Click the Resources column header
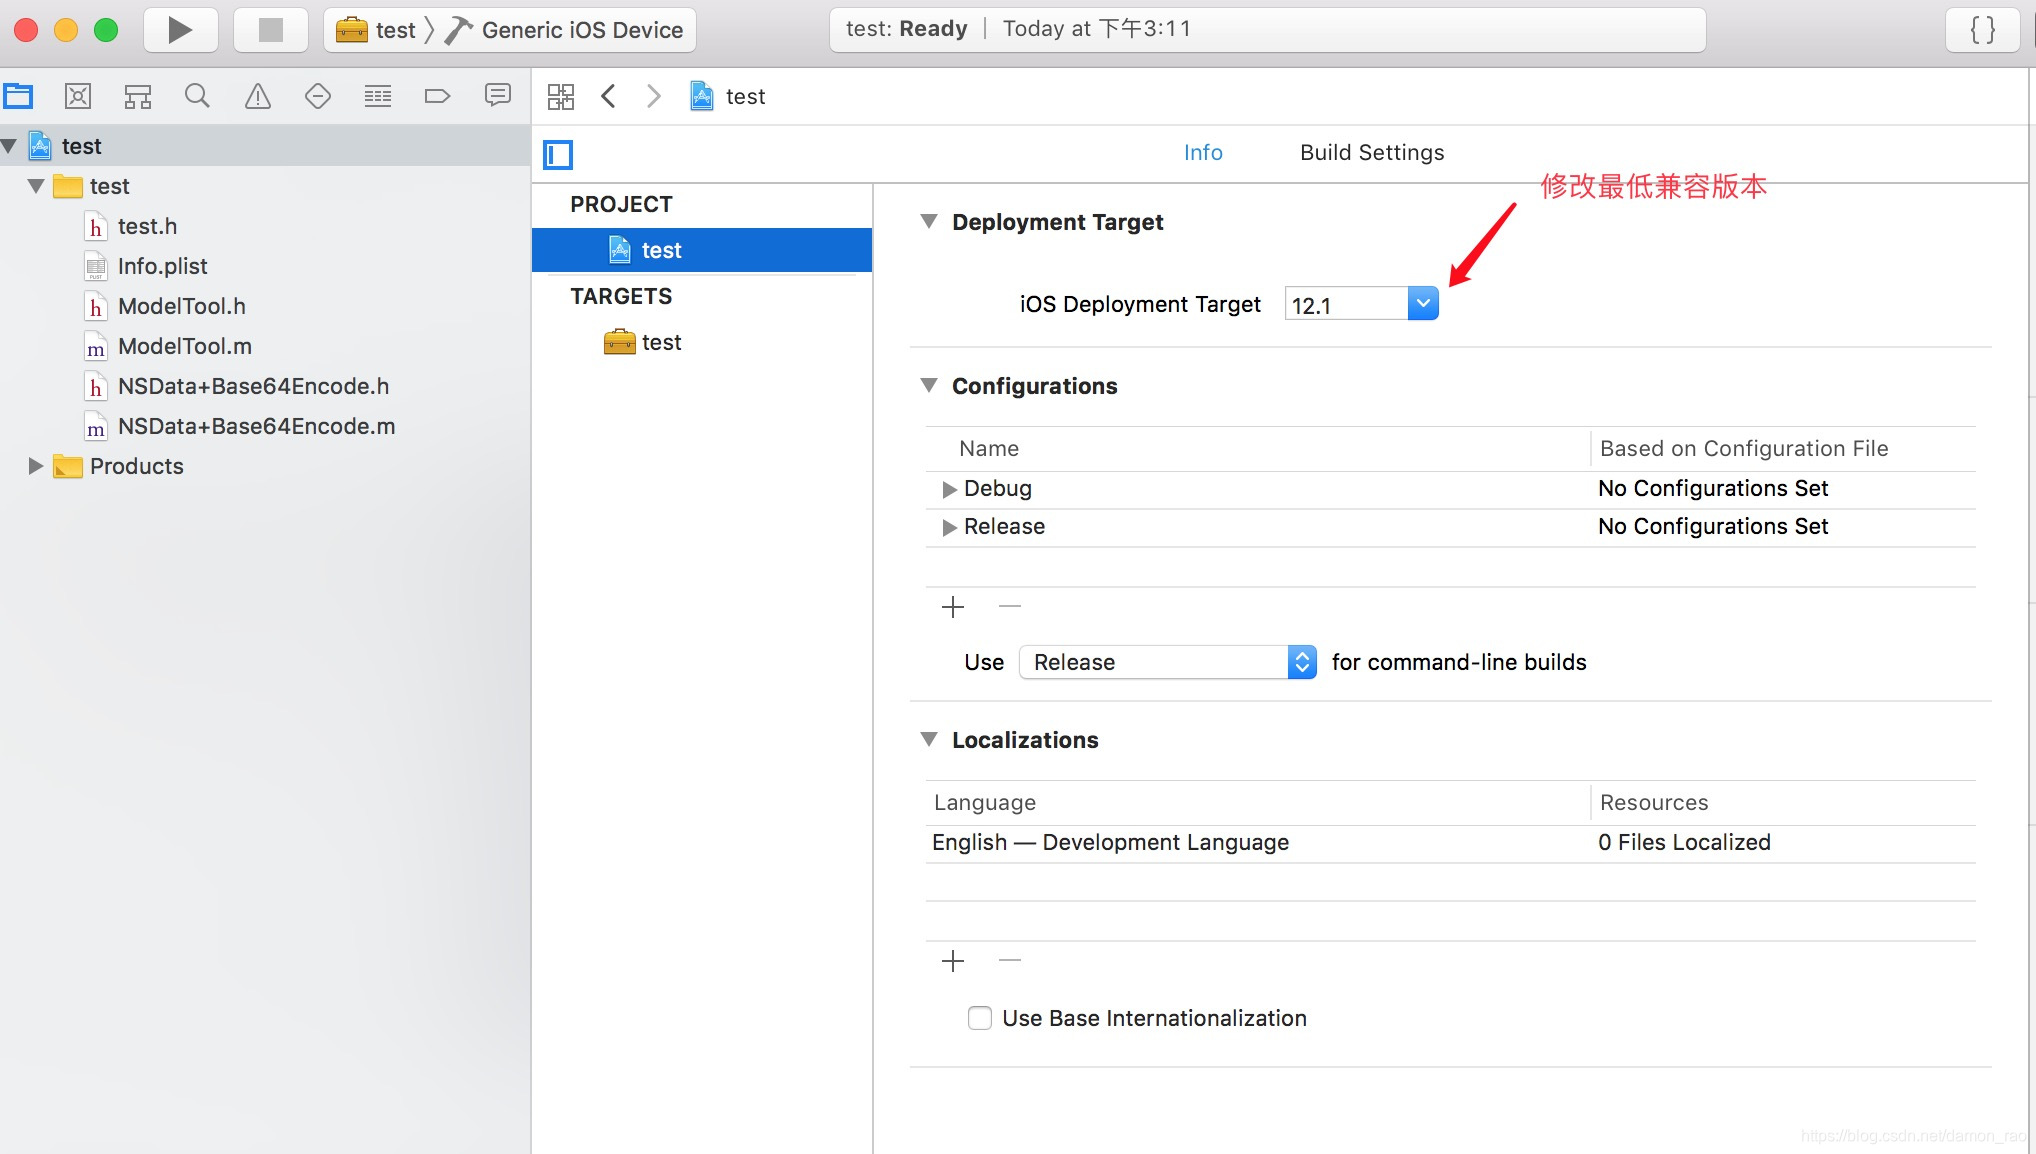 click(x=1654, y=802)
